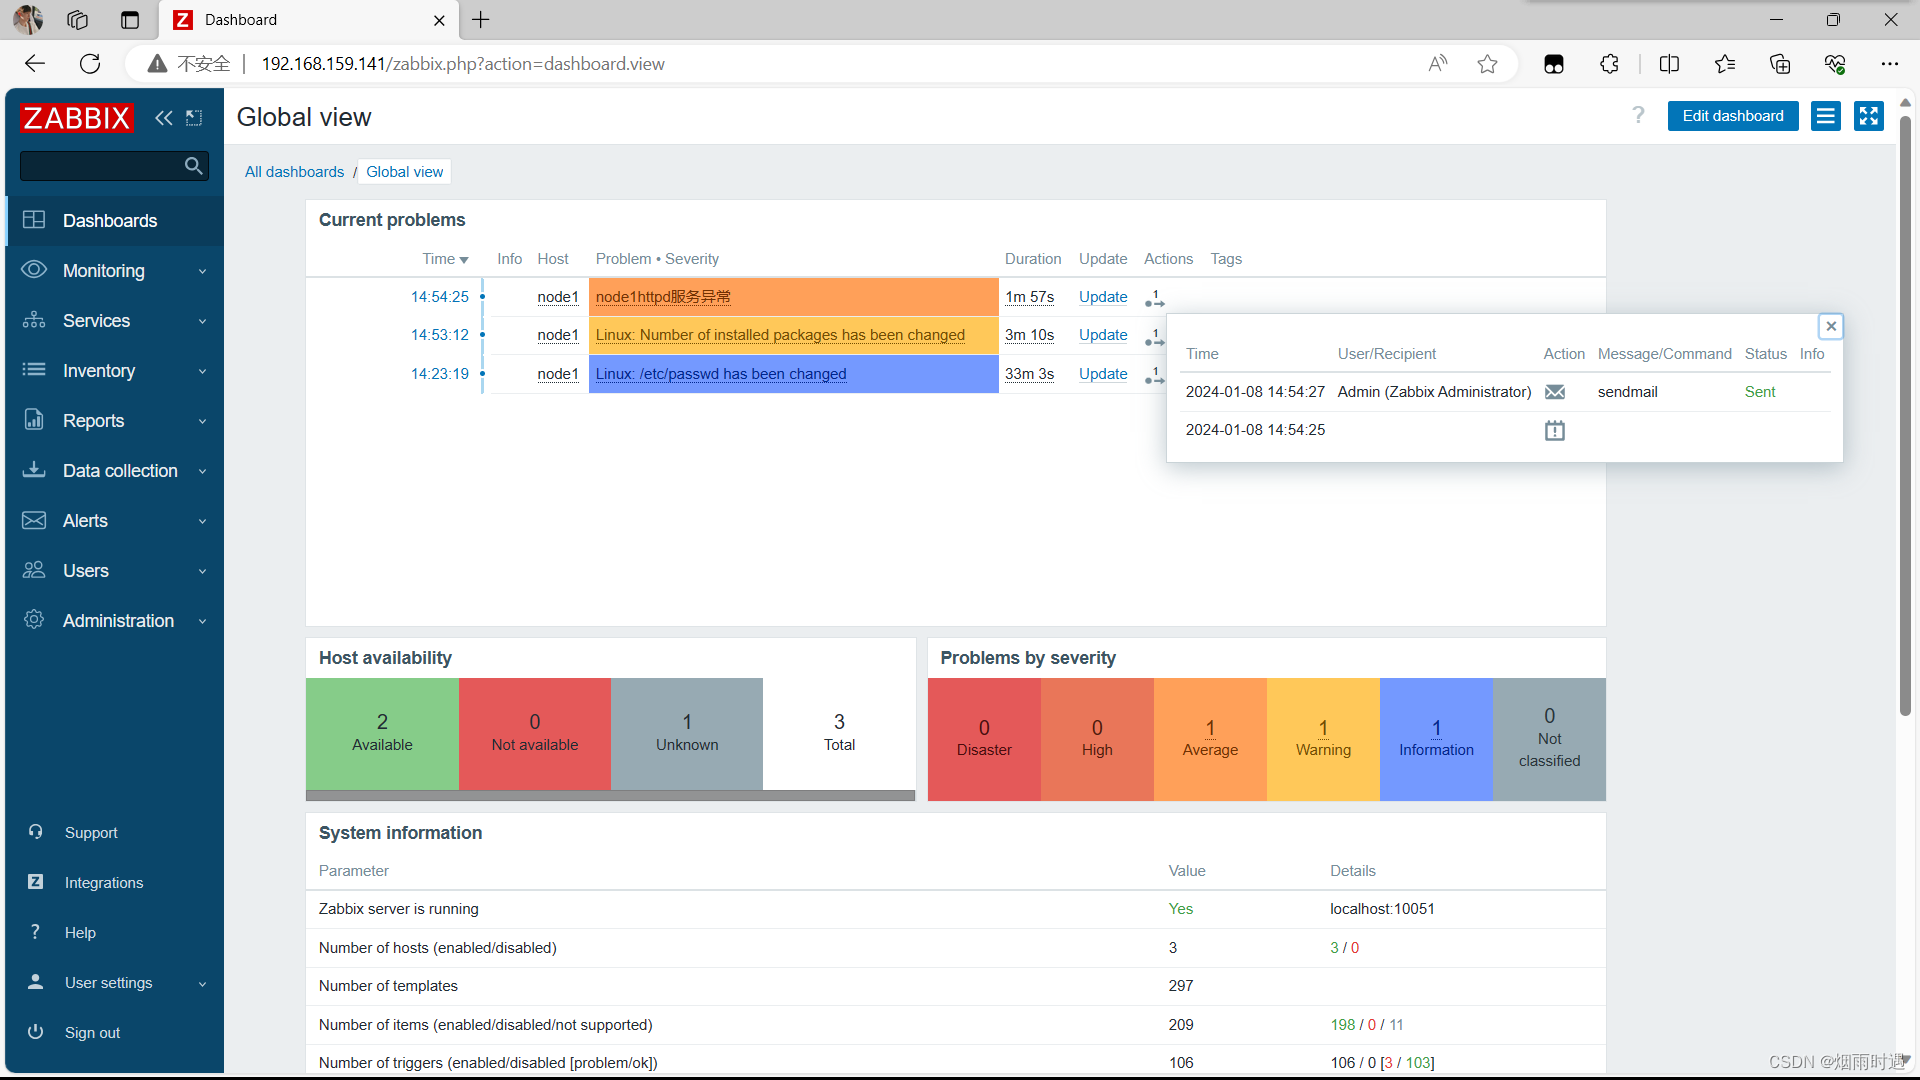Click the Warning severity tile
The image size is (1920, 1080).
(1323, 739)
